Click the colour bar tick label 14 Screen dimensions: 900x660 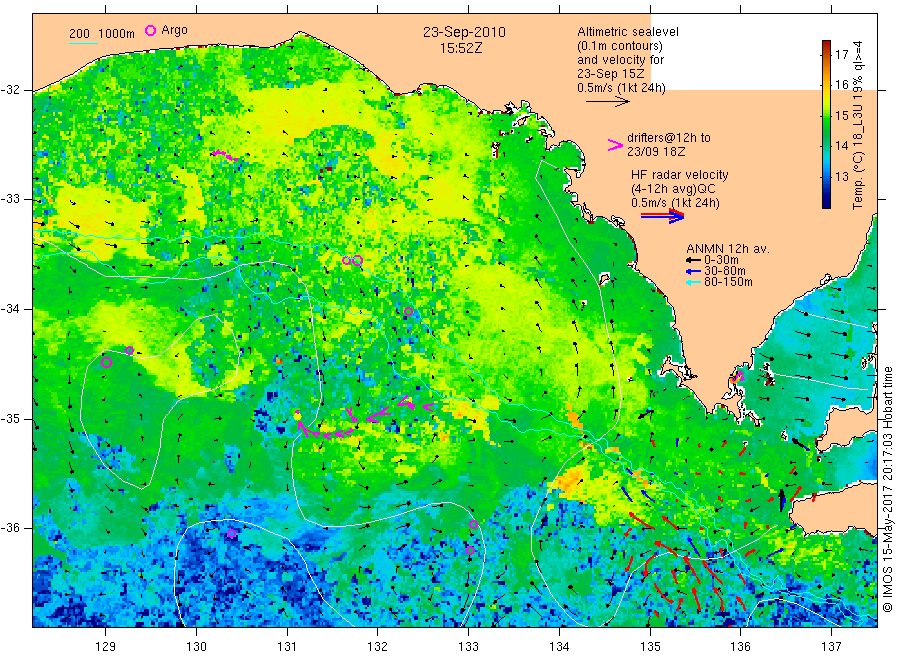[x=841, y=146]
